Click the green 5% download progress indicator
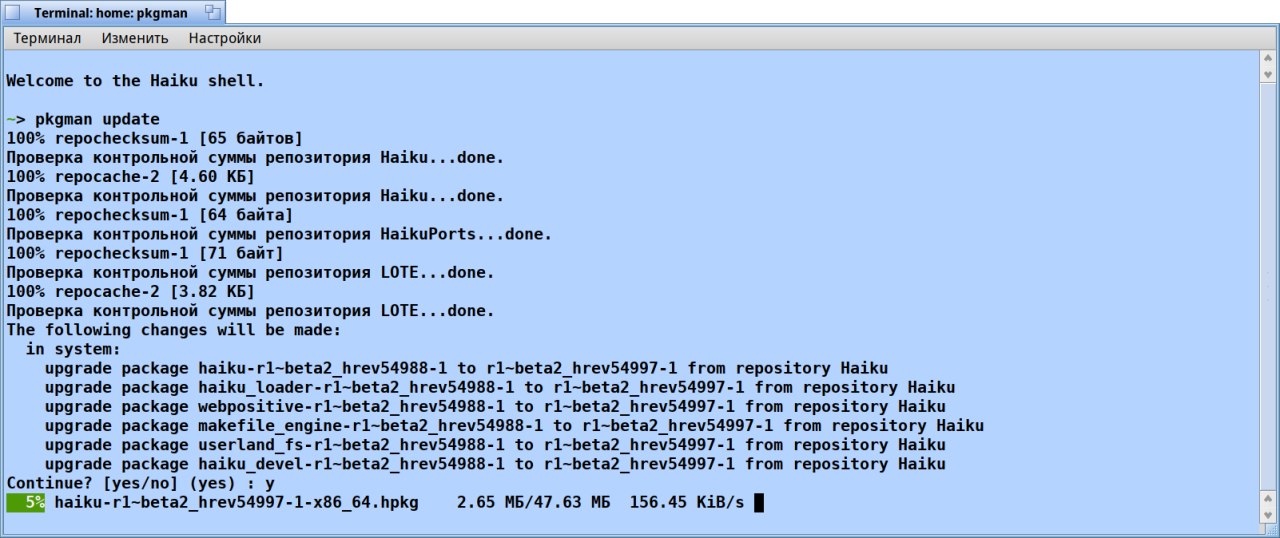The image size is (1280, 538). pos(26,502)
